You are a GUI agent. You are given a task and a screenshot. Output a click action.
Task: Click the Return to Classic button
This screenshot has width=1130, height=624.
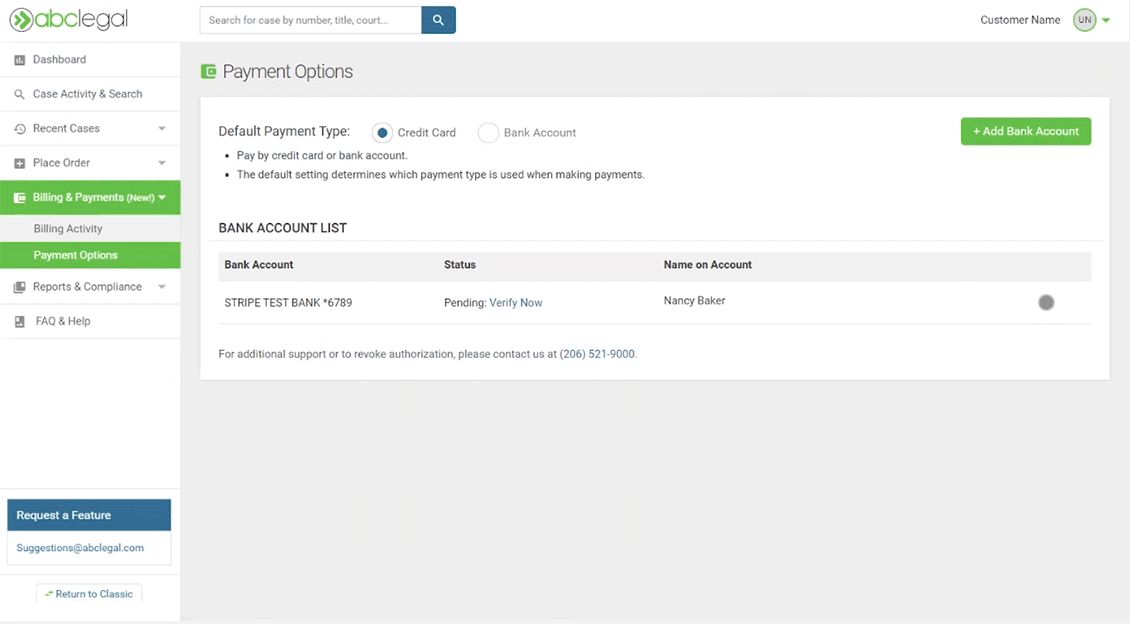[89, 594]
